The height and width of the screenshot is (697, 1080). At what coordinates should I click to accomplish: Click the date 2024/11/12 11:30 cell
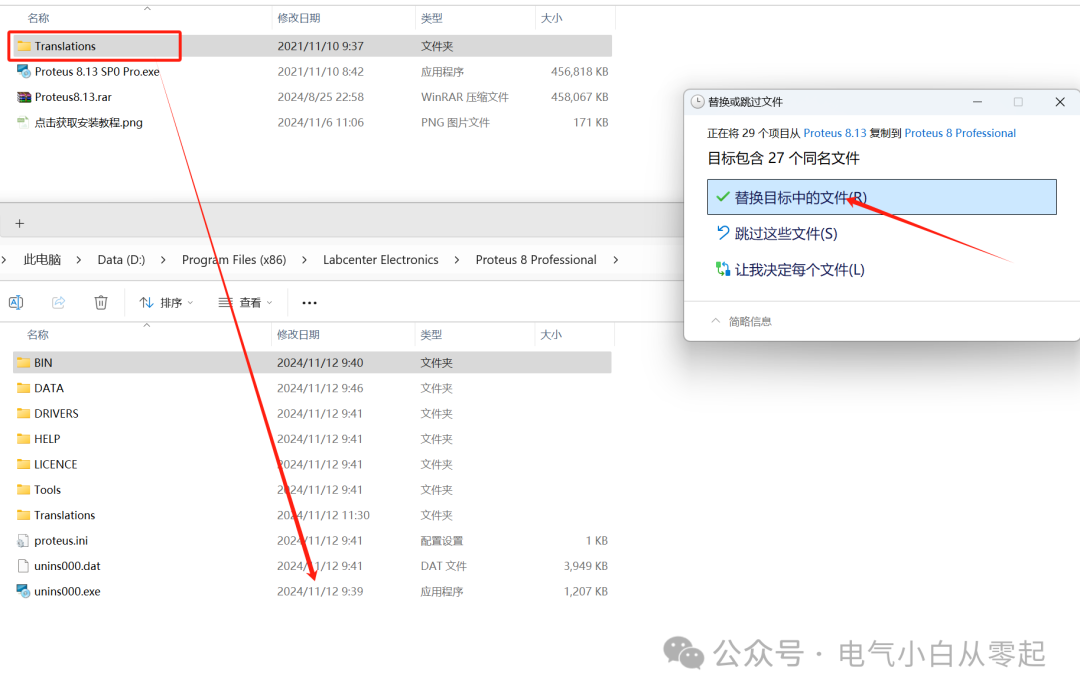pos(323,516)
